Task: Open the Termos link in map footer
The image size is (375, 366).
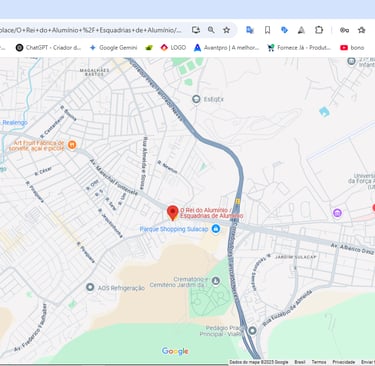Action: pyautogui.click(x=319, y=362)
